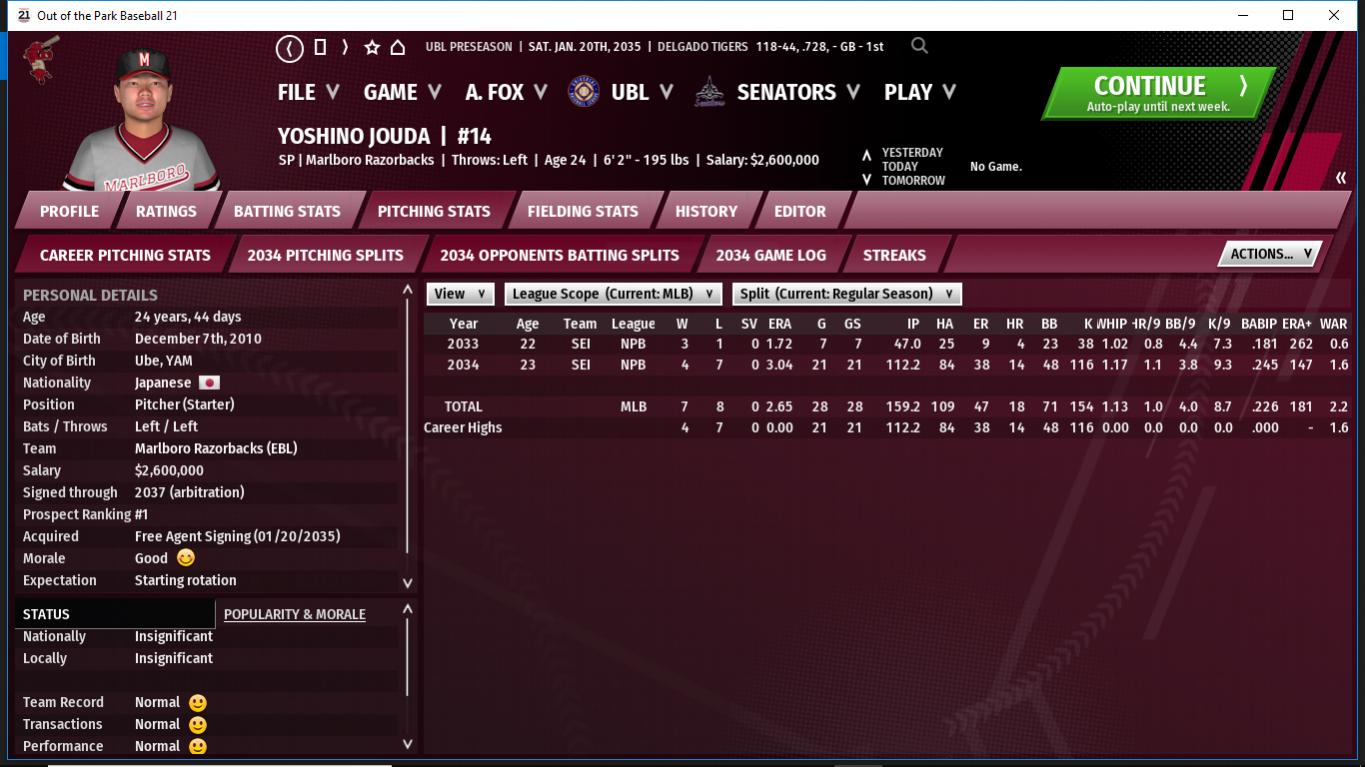Image resolution: width=1365 pixels, height=767 pixels.
Task: Select the 2033 season stats row
Action: pos(886,344)
